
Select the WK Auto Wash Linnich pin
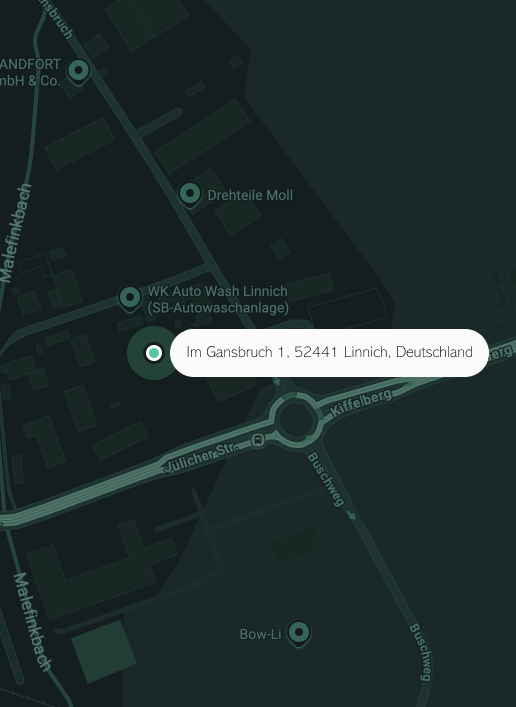[x=130, y=298]
